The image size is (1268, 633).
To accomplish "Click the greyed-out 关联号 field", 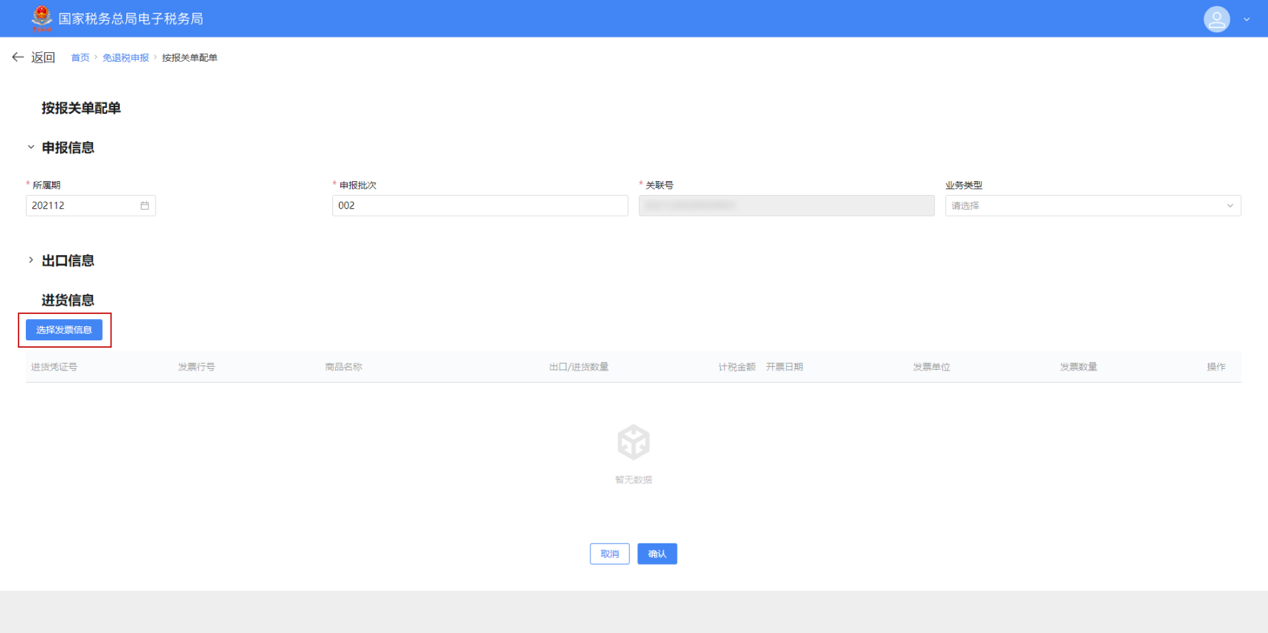I will coord(786,206).
